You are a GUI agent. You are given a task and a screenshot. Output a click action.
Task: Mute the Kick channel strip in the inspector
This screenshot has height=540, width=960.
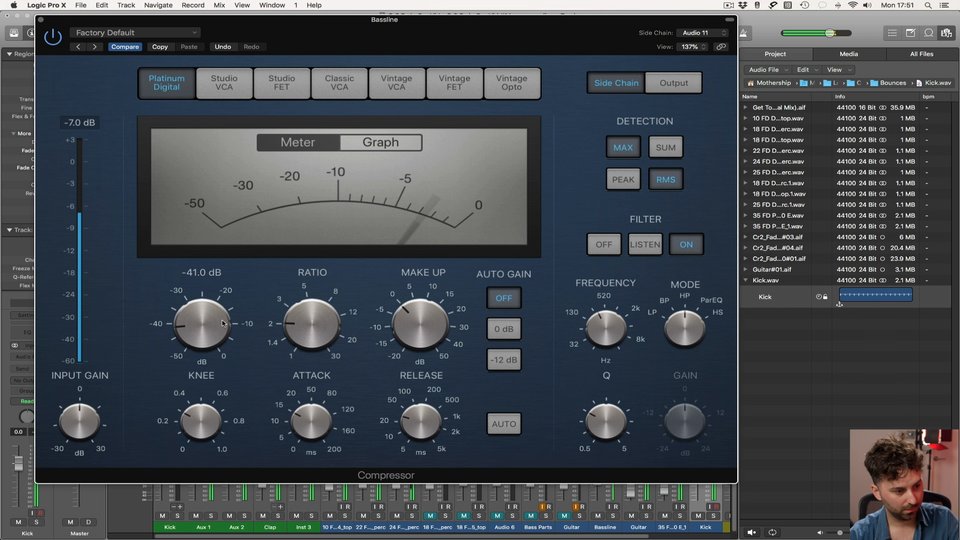18,522
